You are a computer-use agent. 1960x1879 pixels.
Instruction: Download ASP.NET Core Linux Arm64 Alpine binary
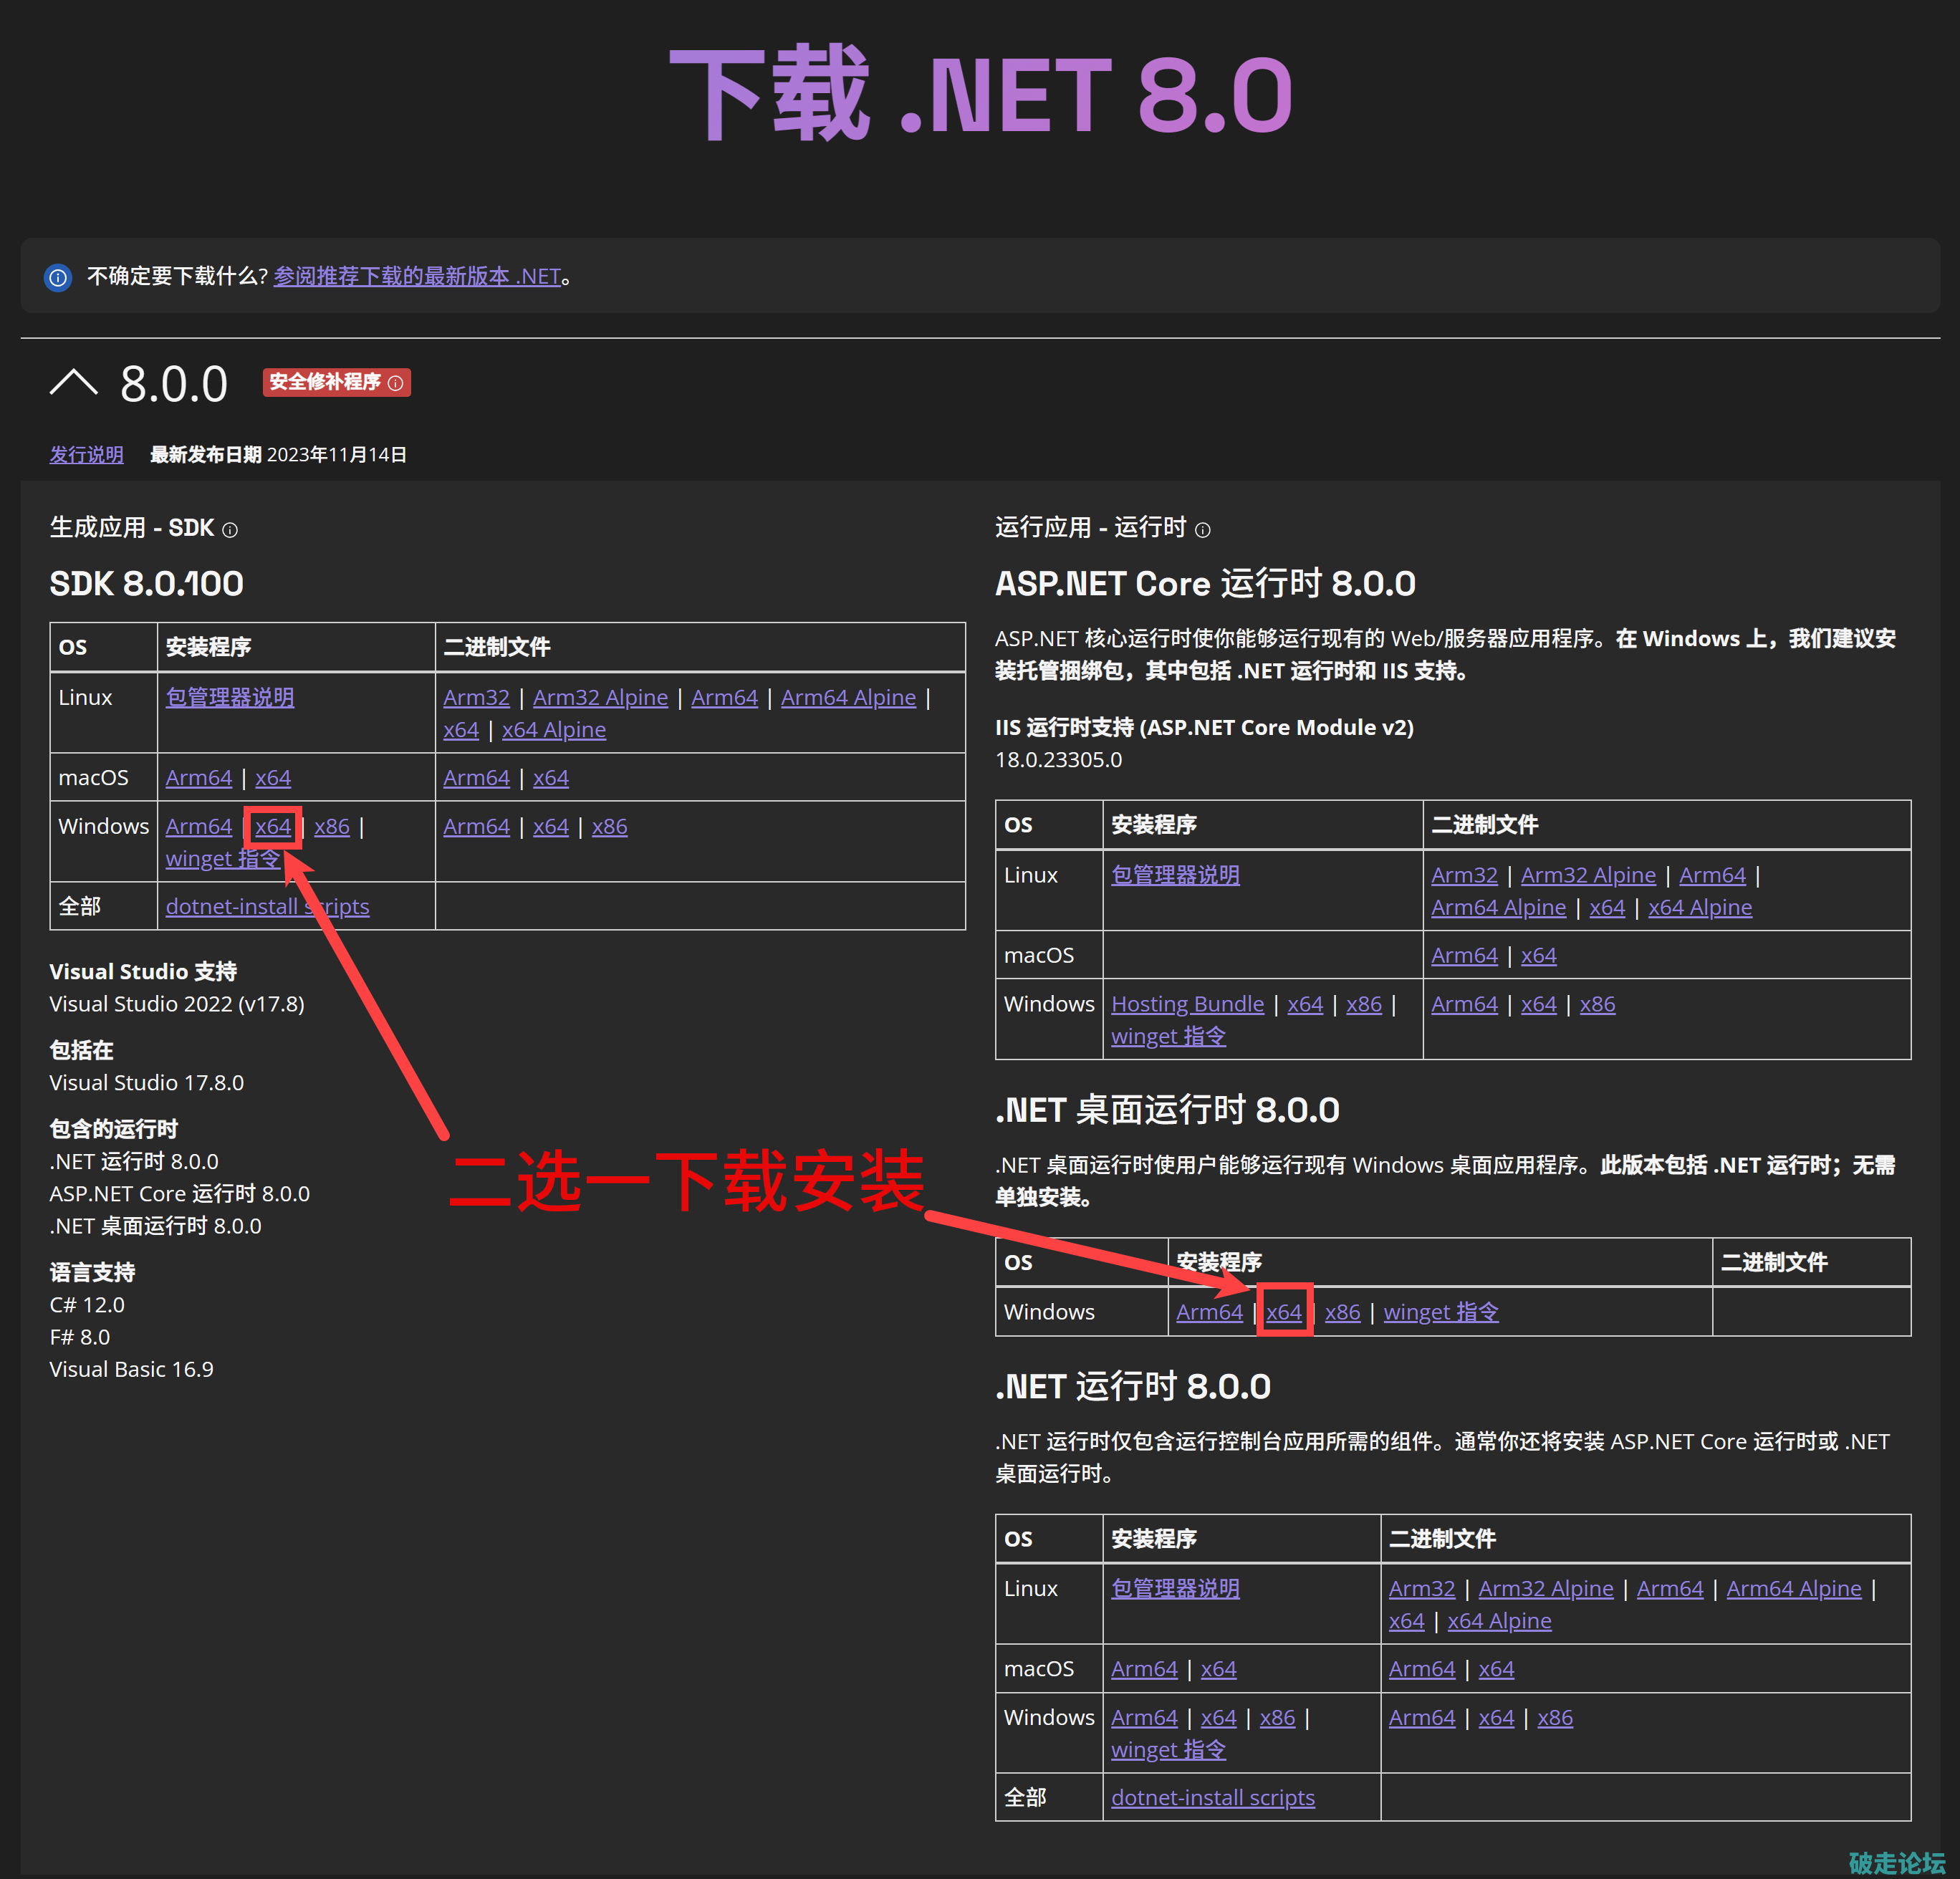(x=1499, y=908)
